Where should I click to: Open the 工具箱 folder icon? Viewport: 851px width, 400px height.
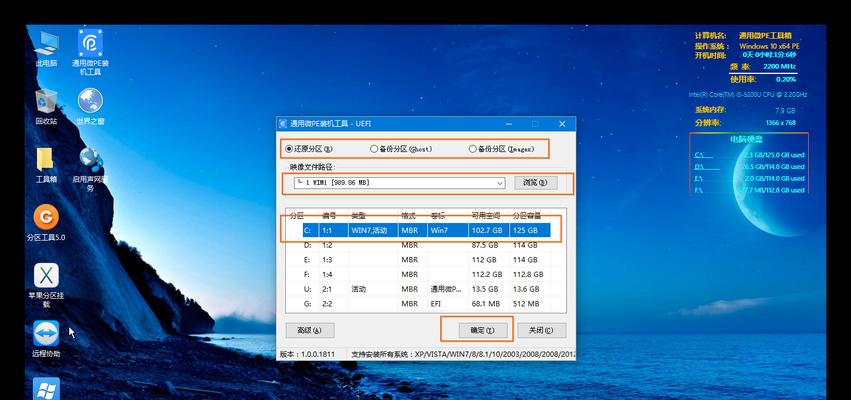click(46, 165)
